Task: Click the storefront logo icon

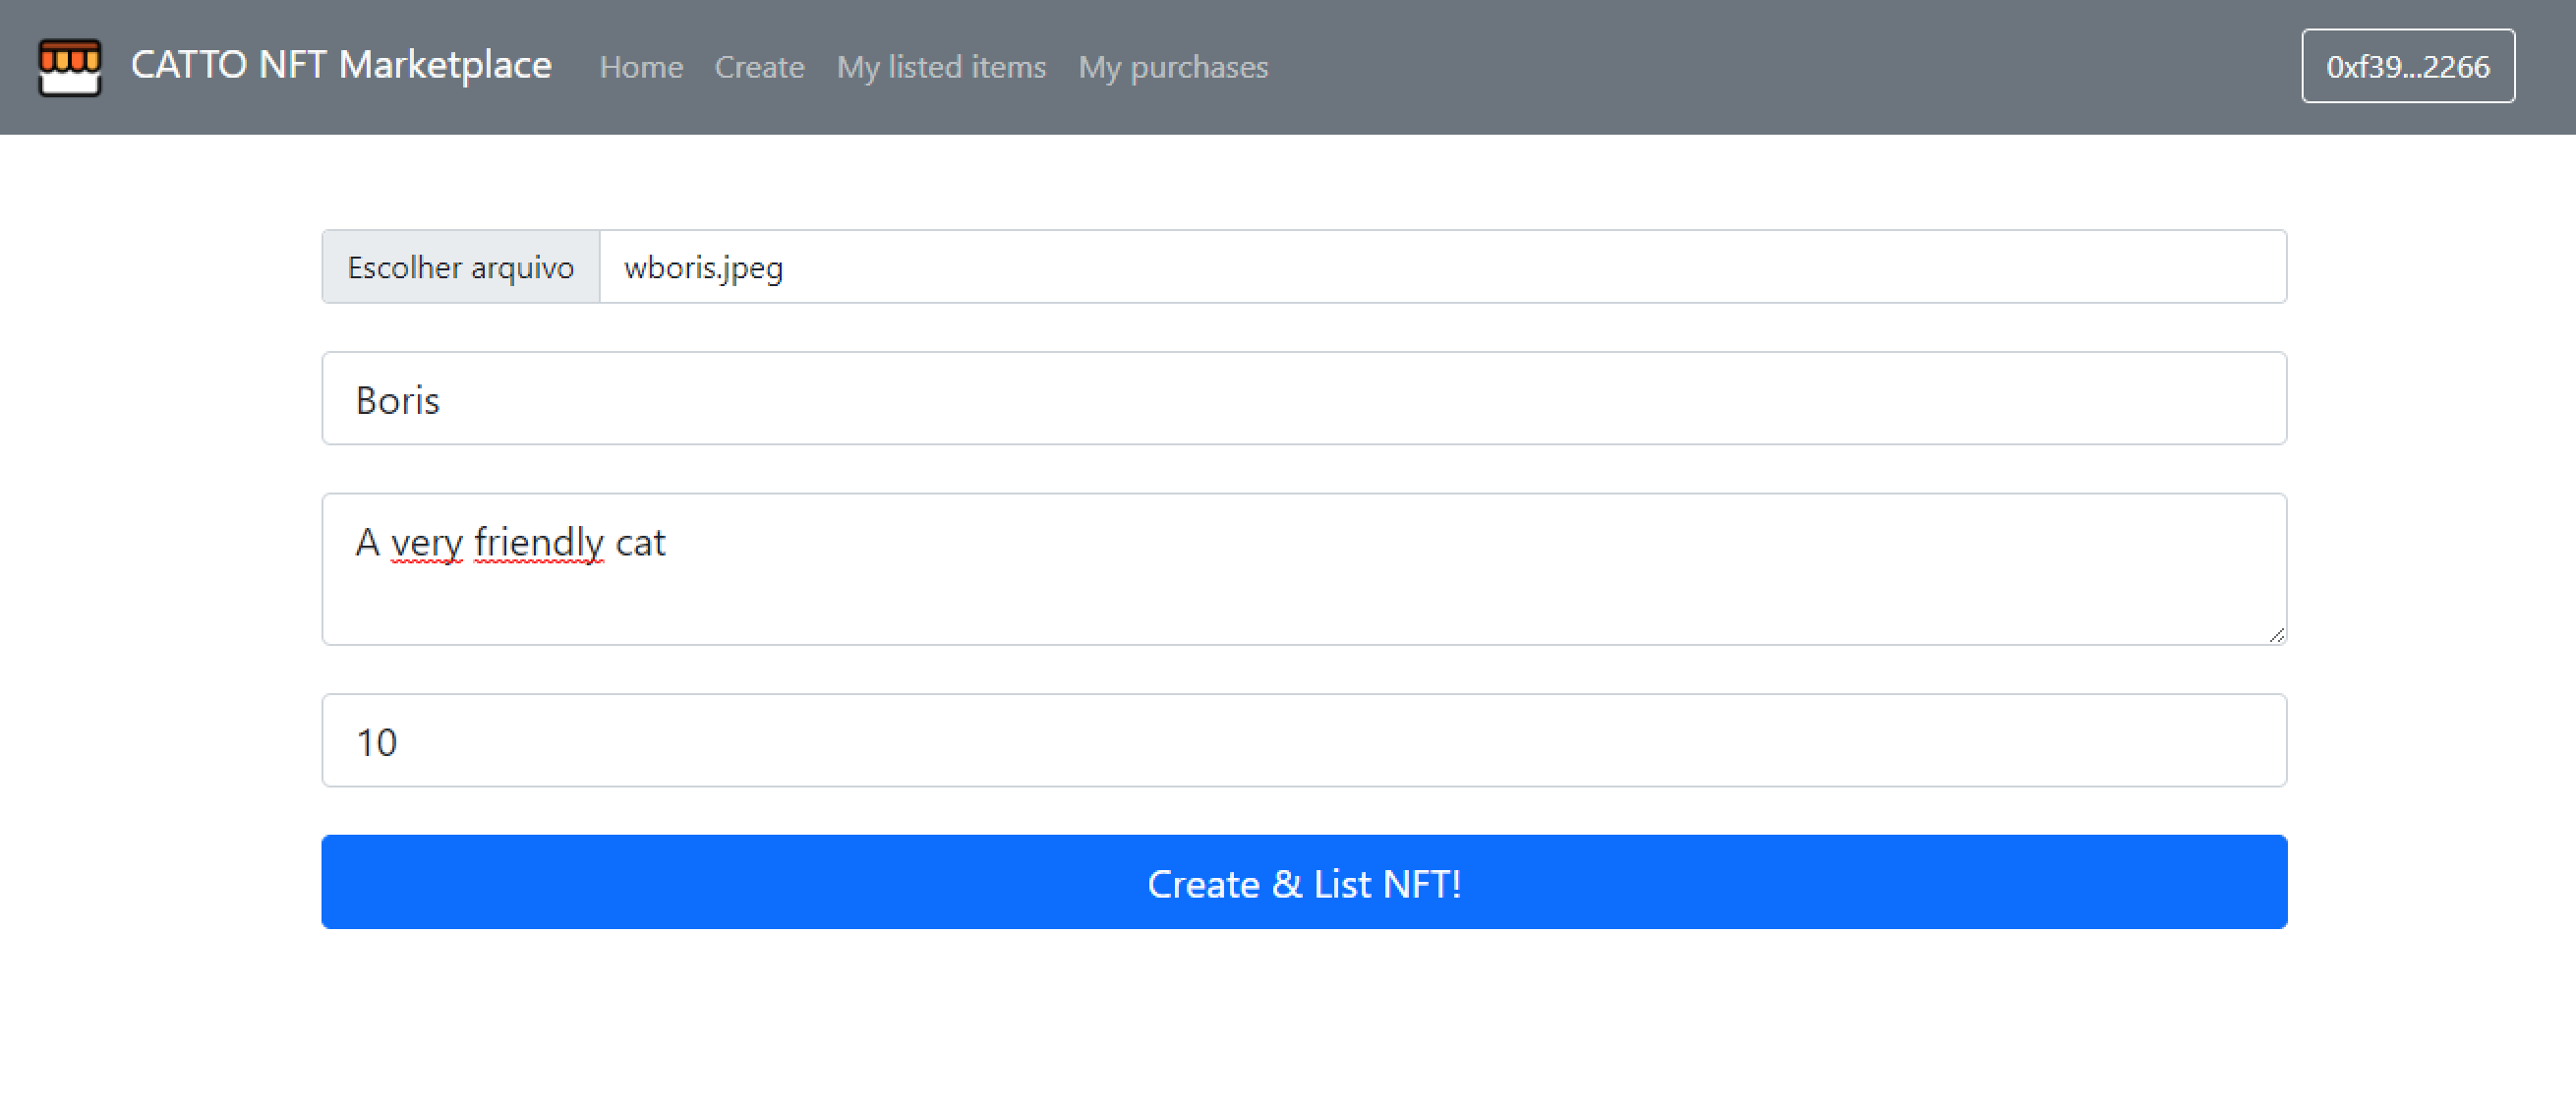Action: pos(69,67)
